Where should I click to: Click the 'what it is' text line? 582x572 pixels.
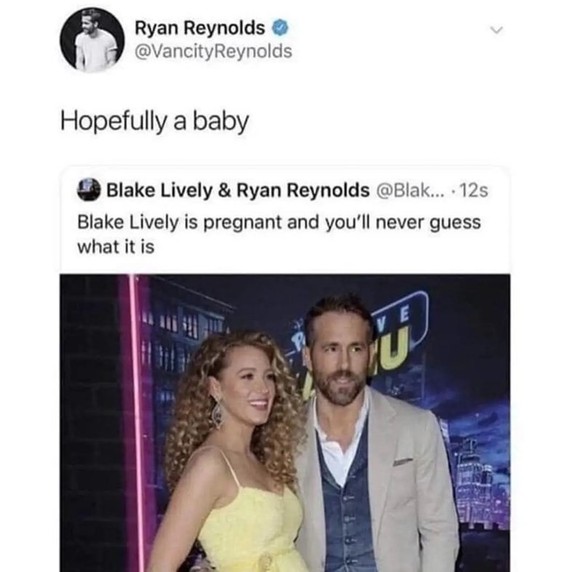click(x=116, y=247)
